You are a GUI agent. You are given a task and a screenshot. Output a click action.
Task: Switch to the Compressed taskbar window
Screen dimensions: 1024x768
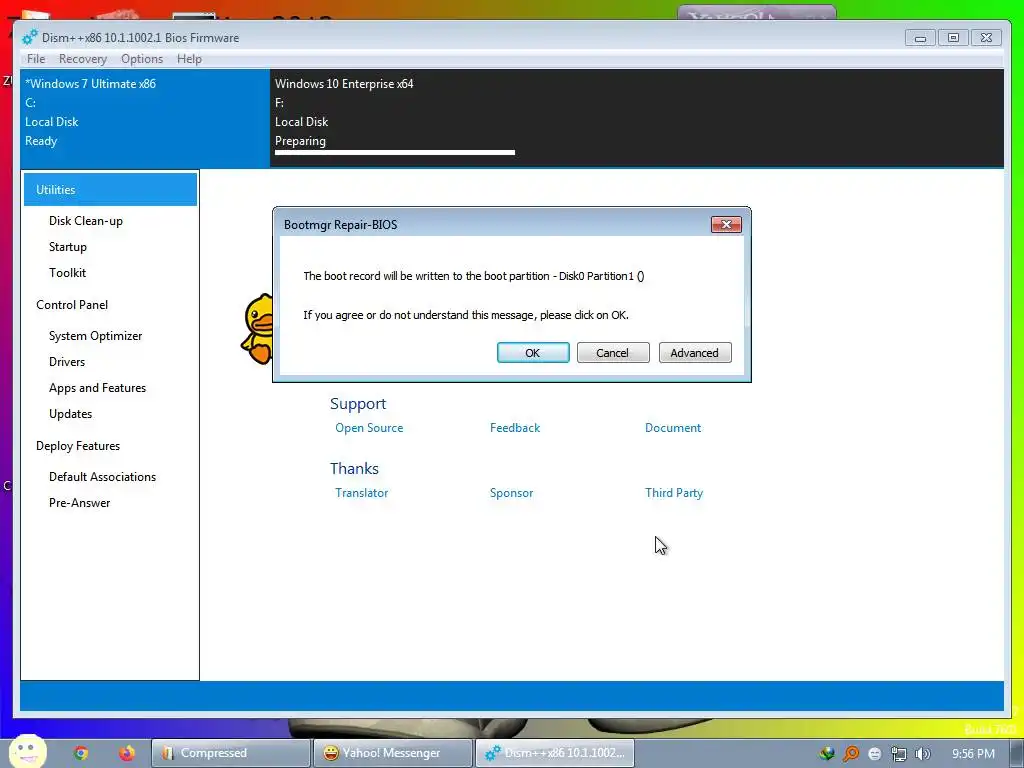pyautogui.click(x=231, y=753)
